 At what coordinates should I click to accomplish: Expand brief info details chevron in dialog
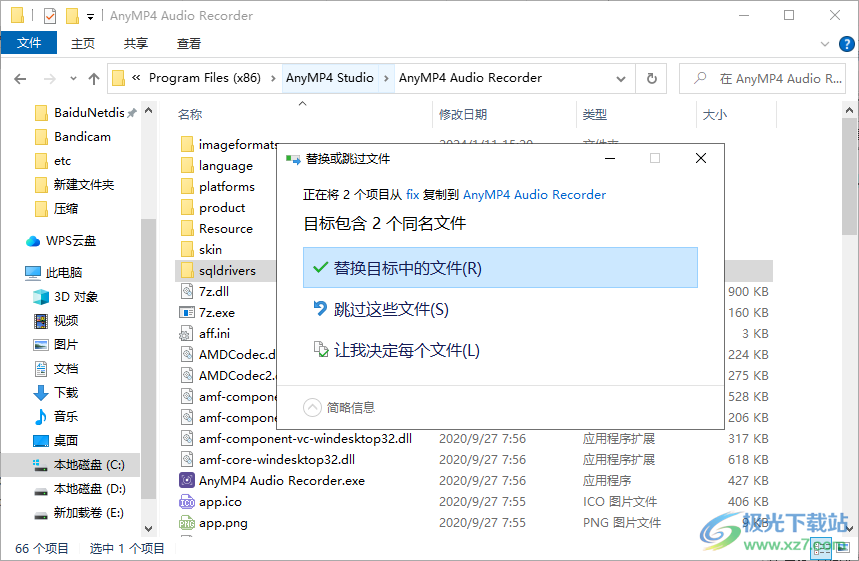[312, 408]
